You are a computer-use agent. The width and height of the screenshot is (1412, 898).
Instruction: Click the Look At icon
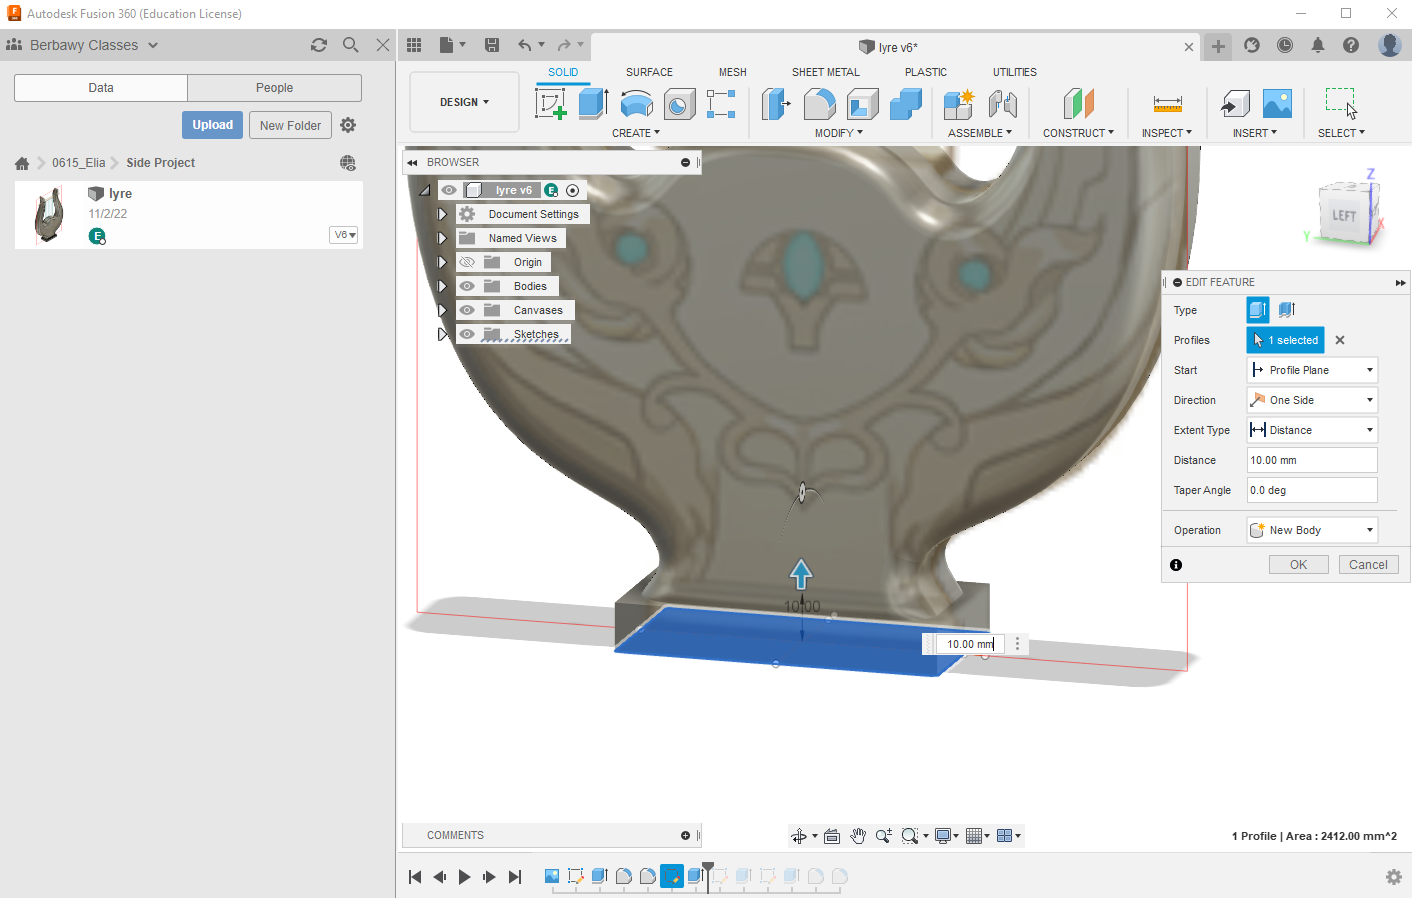[x=832, y=836]
